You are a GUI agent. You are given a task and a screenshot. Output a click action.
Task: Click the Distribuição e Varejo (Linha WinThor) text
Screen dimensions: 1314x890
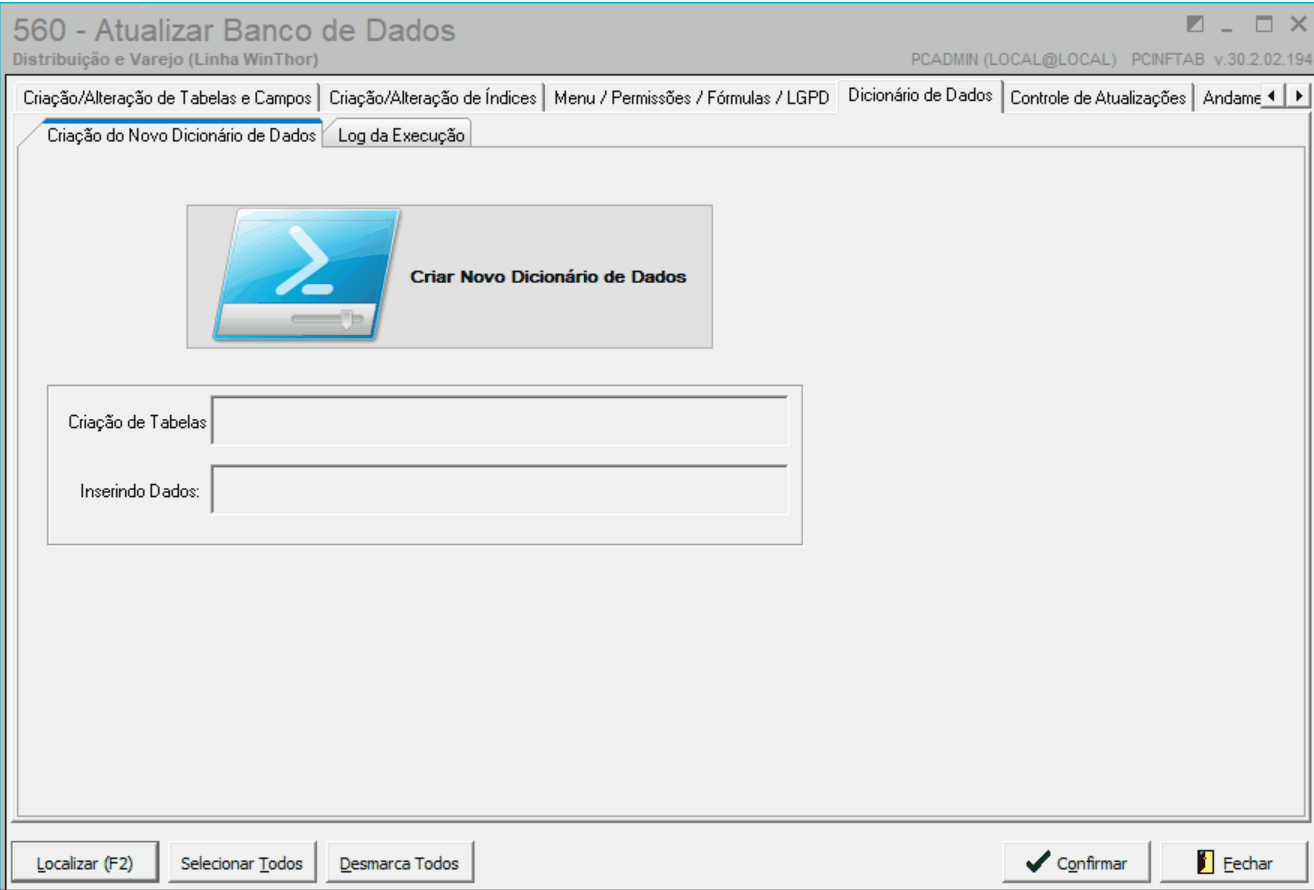[166, 60]
